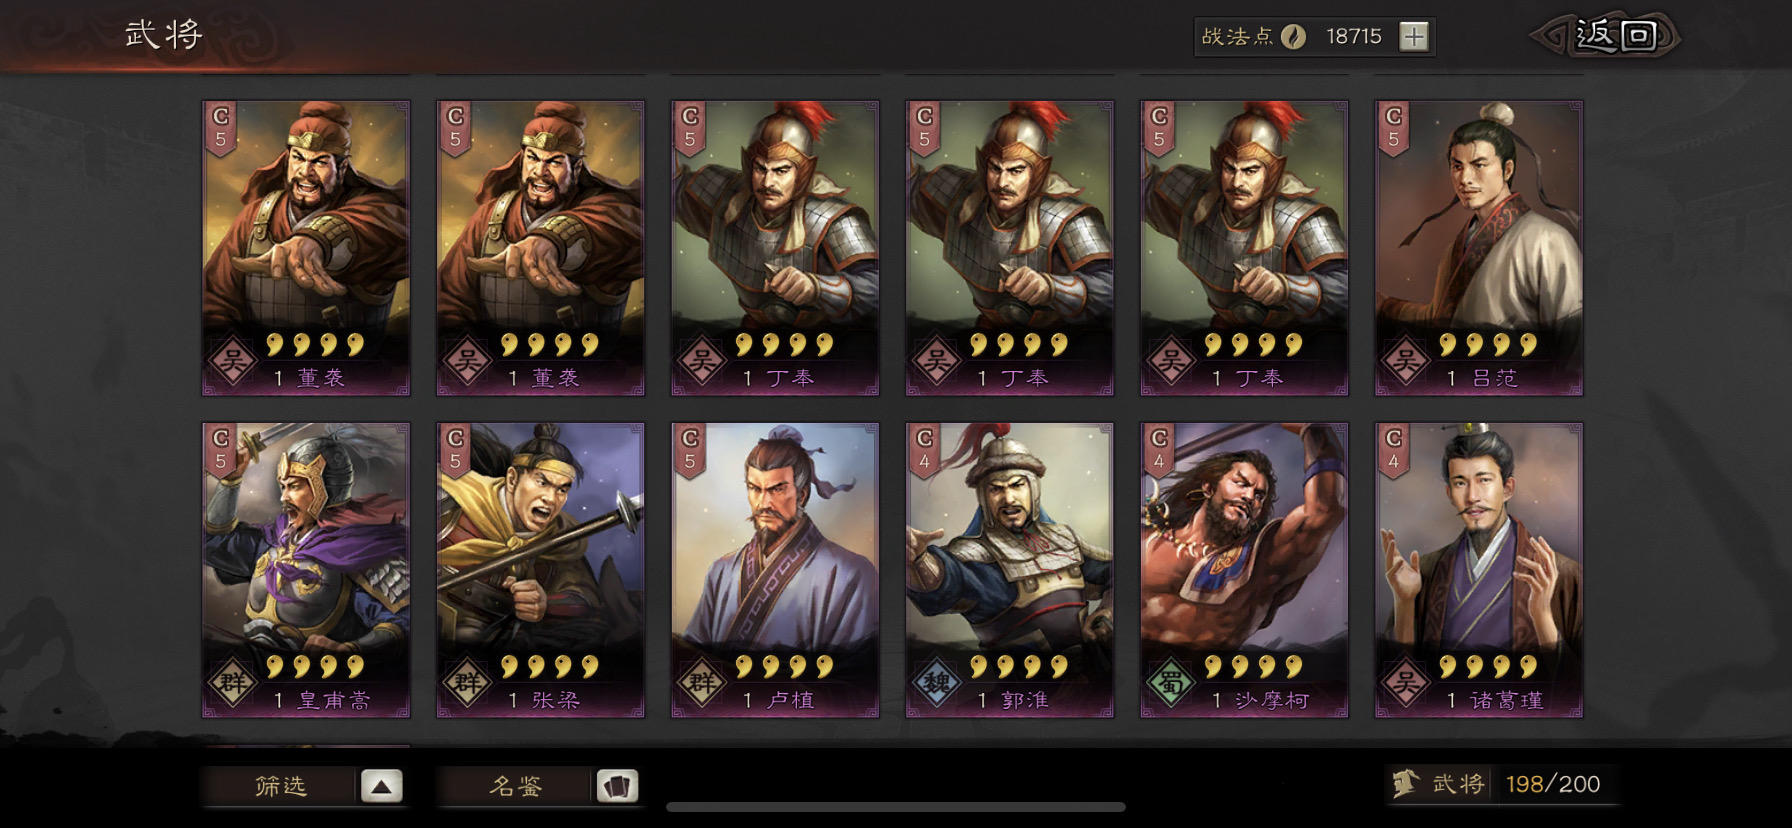Image resolution: width=1792 pixels, height=828 pixels.
Task: Select the 皇甫嵩 general card
Action: tap(306, 570)
